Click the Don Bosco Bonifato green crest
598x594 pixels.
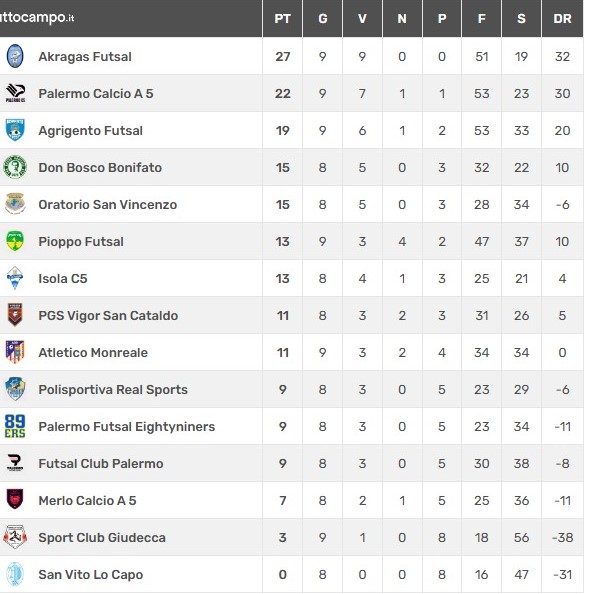(x=15, y=167)
